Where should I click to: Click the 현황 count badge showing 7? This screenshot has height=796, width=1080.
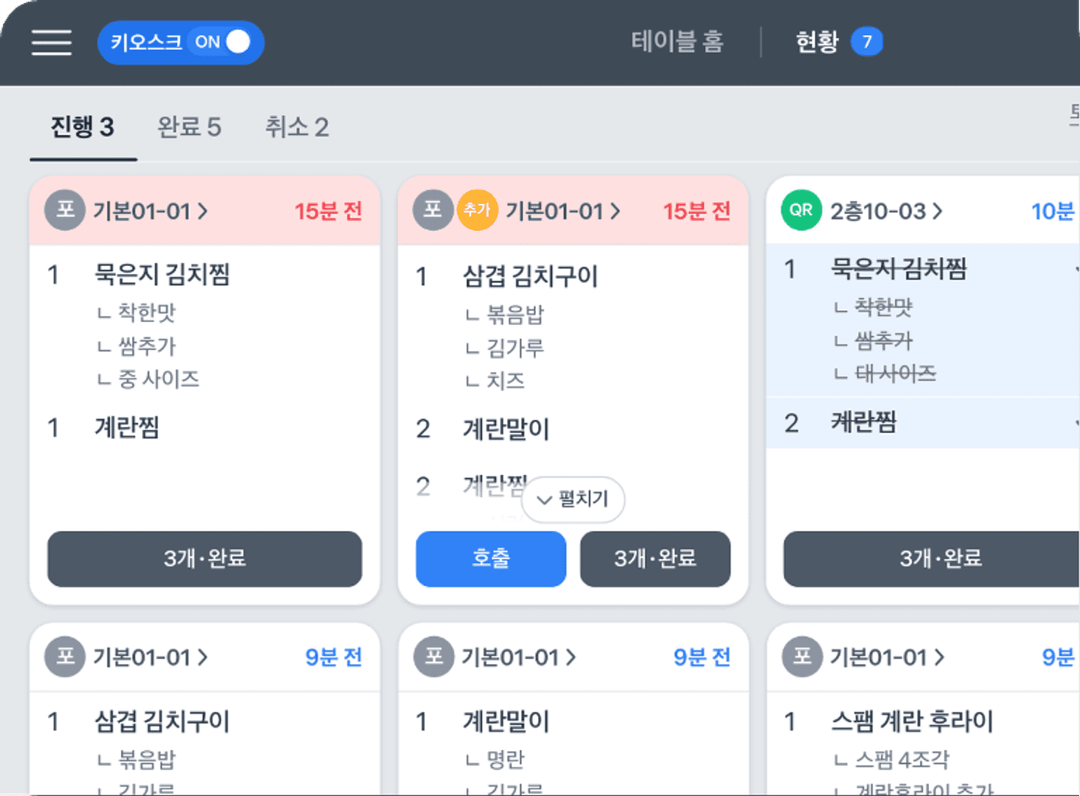coord(866,42)
